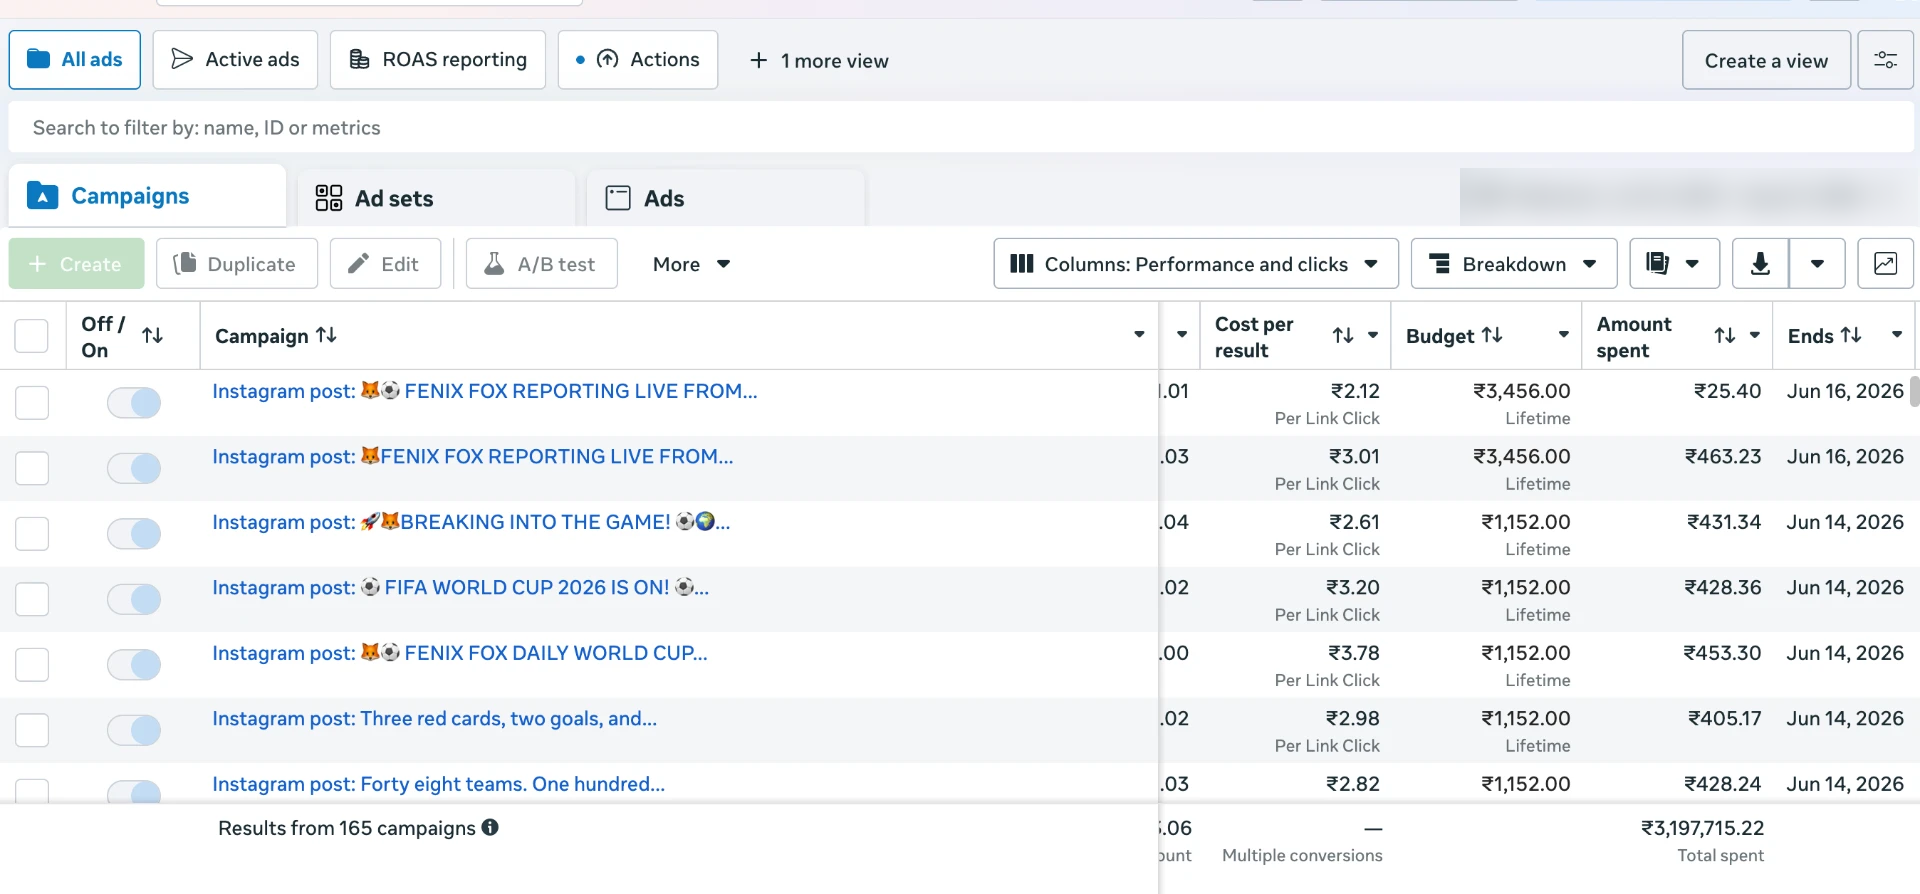Toggle the first FENIX FOX REPORTING LIVE campaign switch

[134, 403]
